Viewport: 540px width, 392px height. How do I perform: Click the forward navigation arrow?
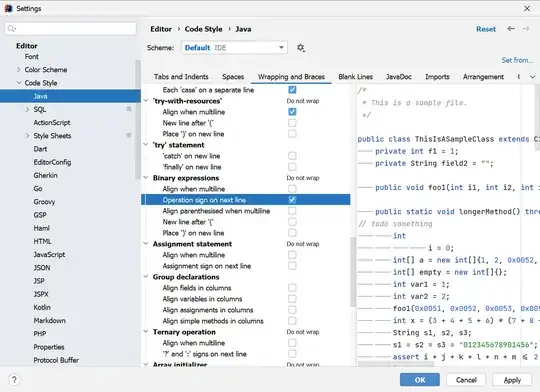pyautogui.click(x=526, y=29)
